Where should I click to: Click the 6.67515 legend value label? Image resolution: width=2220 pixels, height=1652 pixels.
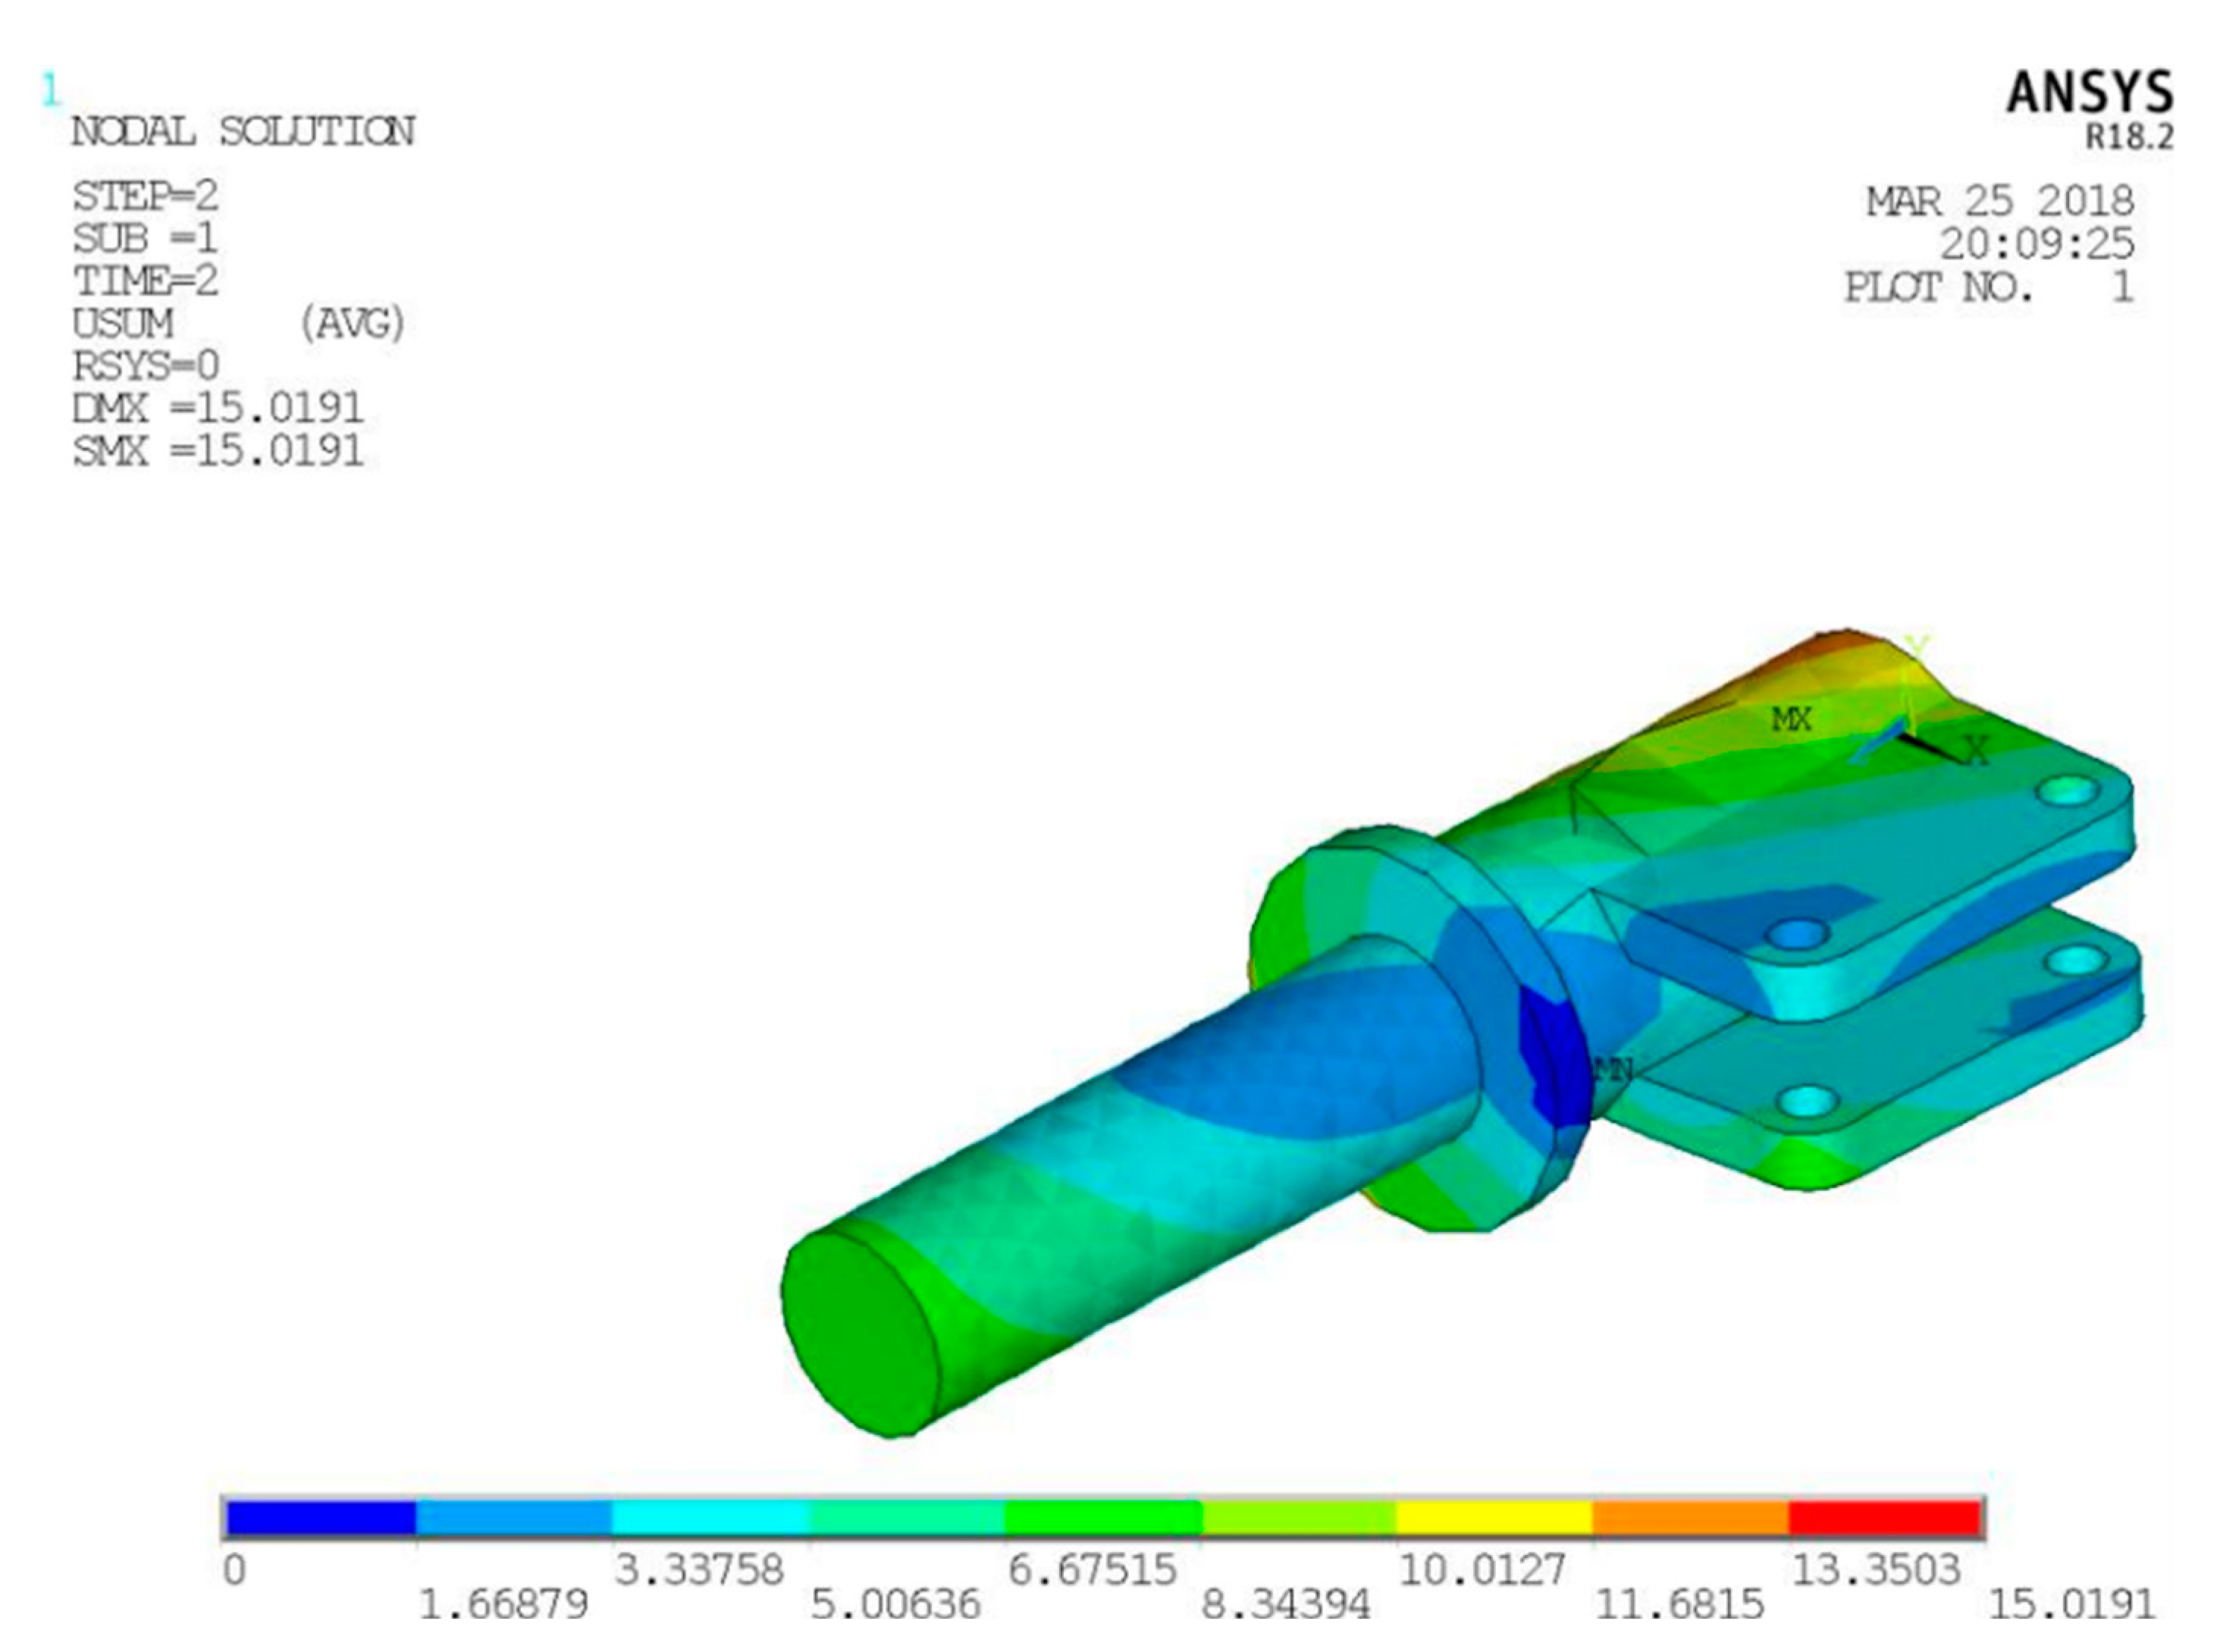tap(1091, 1570)
